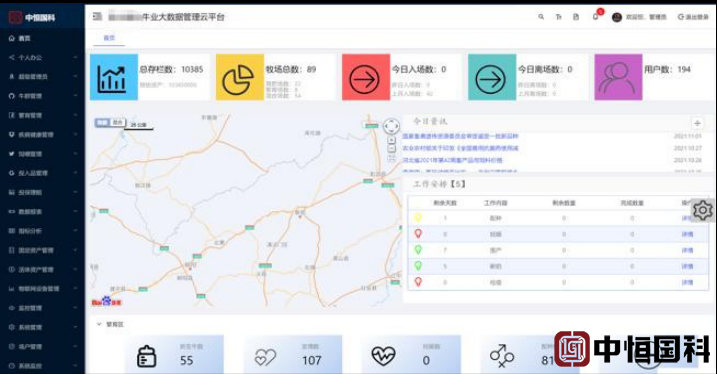
Task: Click the search magnifier icon in header
Action: tap(541, 17)
